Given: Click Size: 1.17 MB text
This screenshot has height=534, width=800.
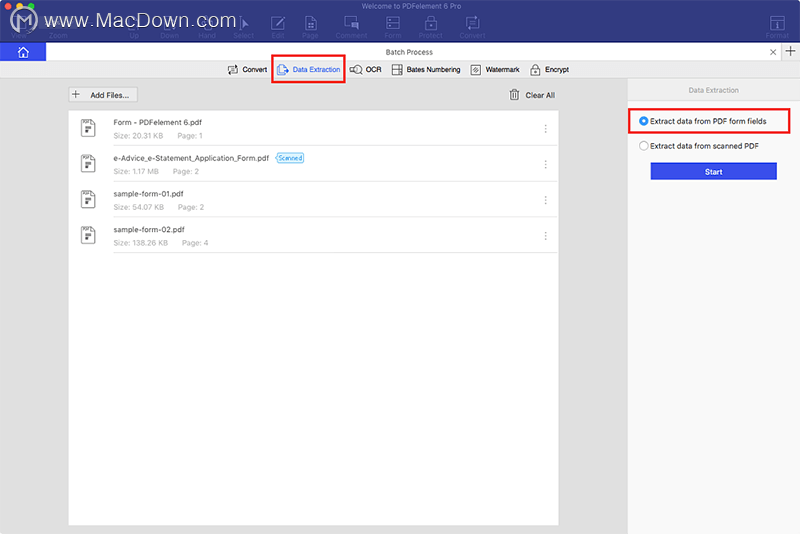Looking at the screenshot, I should 136,171.
